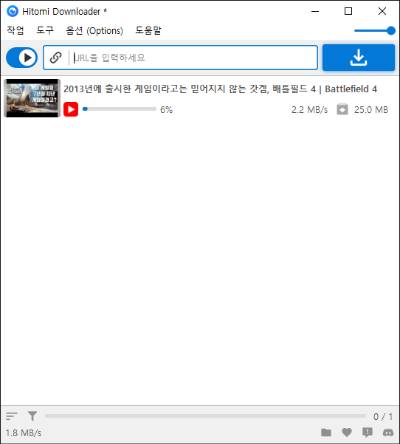The image size is (400, 444).
Task: Open the Battlefield 4 video thumbnail
Action: coord(32,98)
